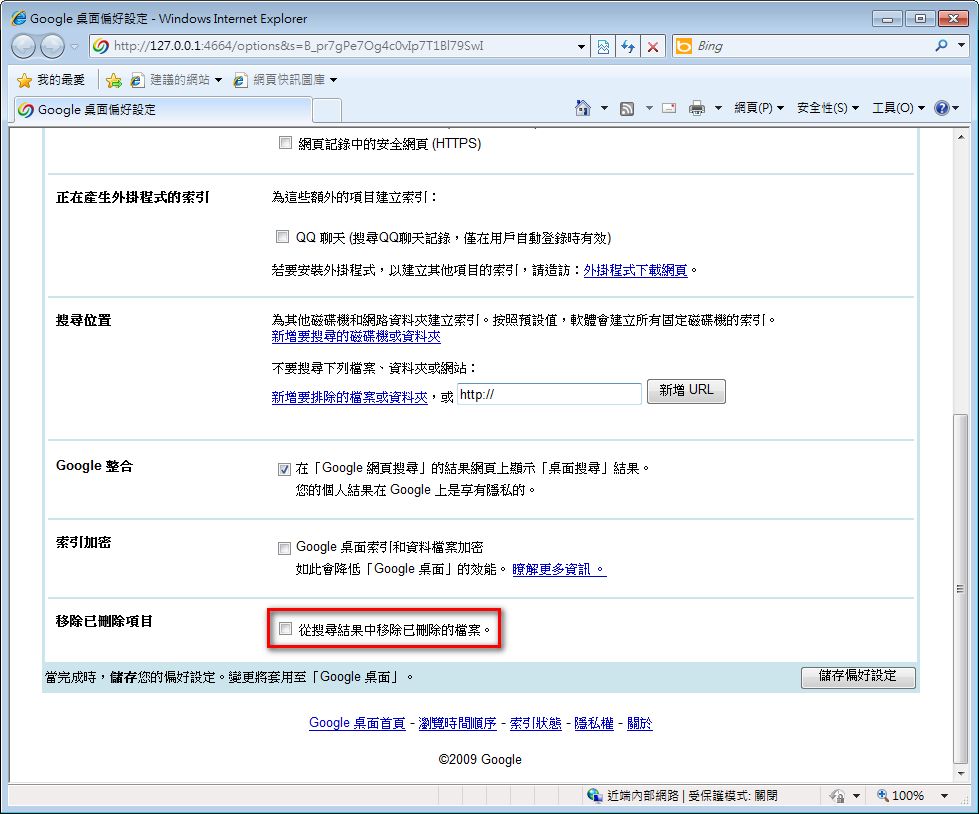Open the Google 桌面首頁 footer link
The width and height of the screenshot is (979, 814).
357,723
